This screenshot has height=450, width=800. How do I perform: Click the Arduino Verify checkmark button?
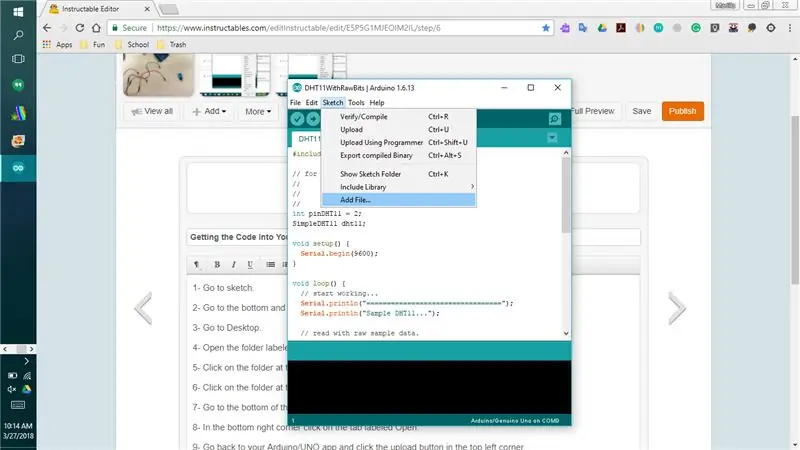(297, 119)
